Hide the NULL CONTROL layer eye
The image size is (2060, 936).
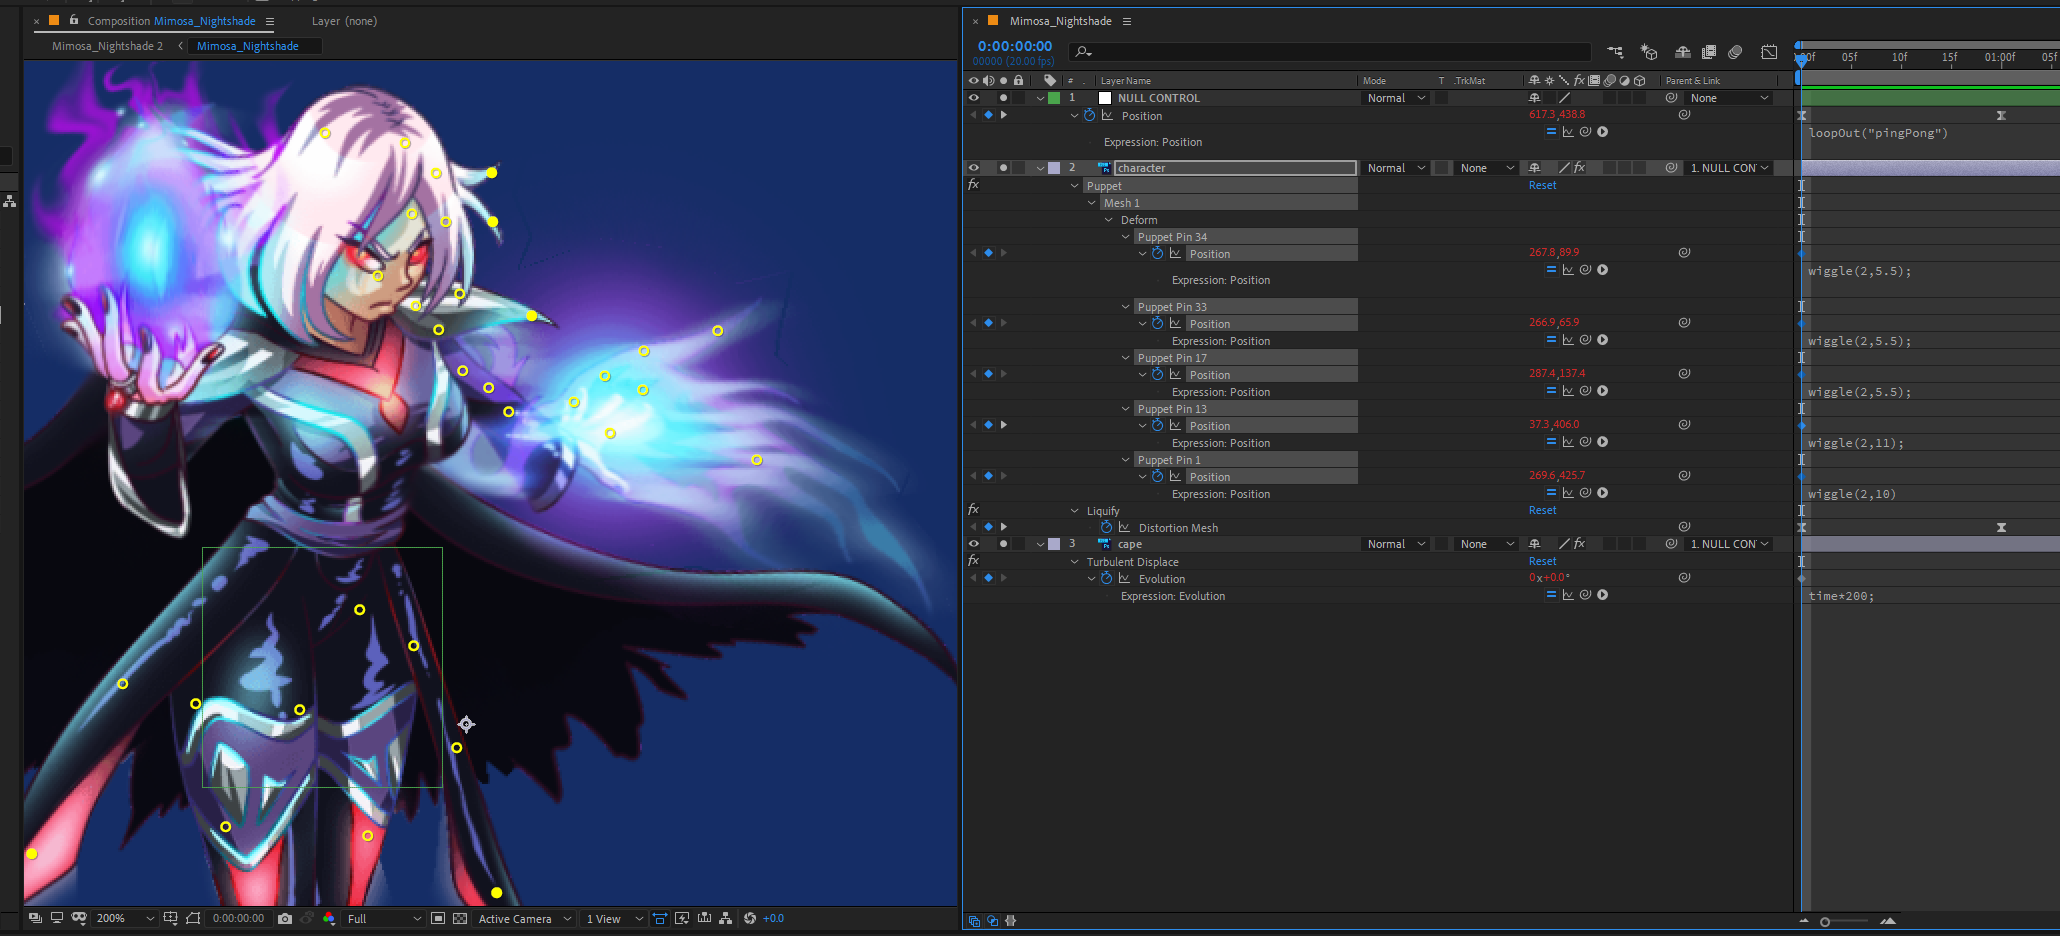click(x=973, y=98)
